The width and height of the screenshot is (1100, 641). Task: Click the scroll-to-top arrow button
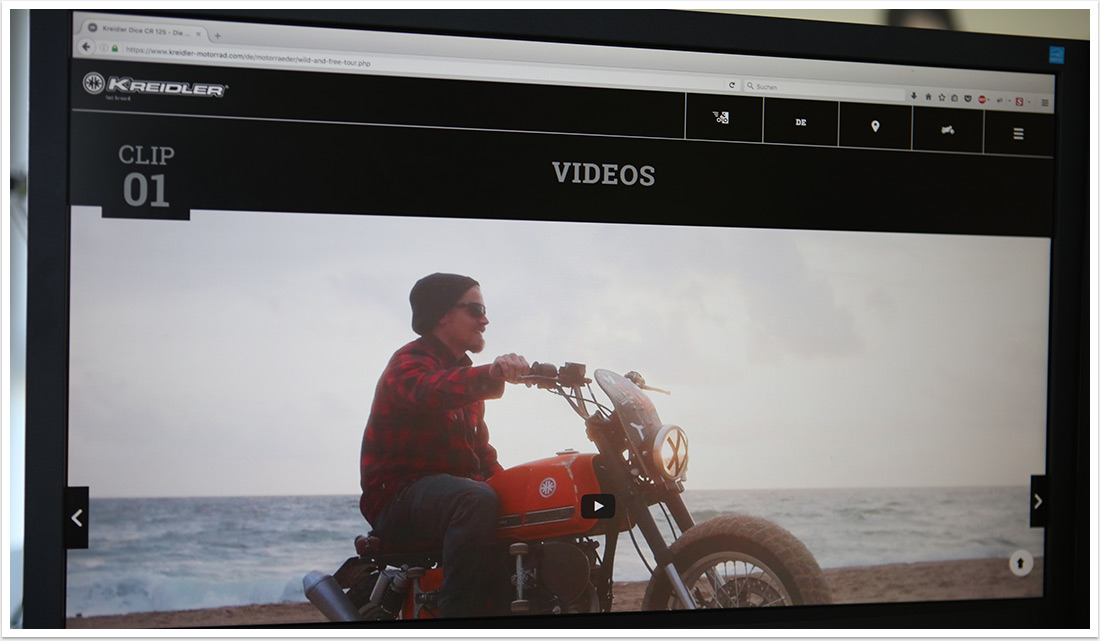coord(1021,563)
